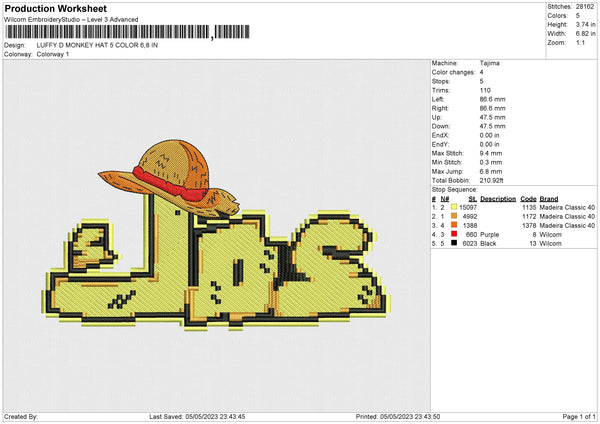Viewport: 600px width, 424px height.
Task: Click the "Page 1 of 1" footer text
Action: 579,416
